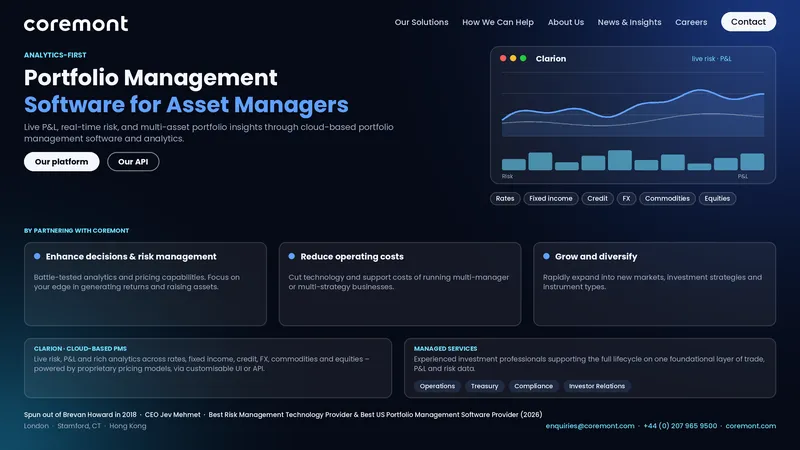The width and height of the screenshot is (800, 450).
Task: Click the Operations pill
Action: [437, 386]
